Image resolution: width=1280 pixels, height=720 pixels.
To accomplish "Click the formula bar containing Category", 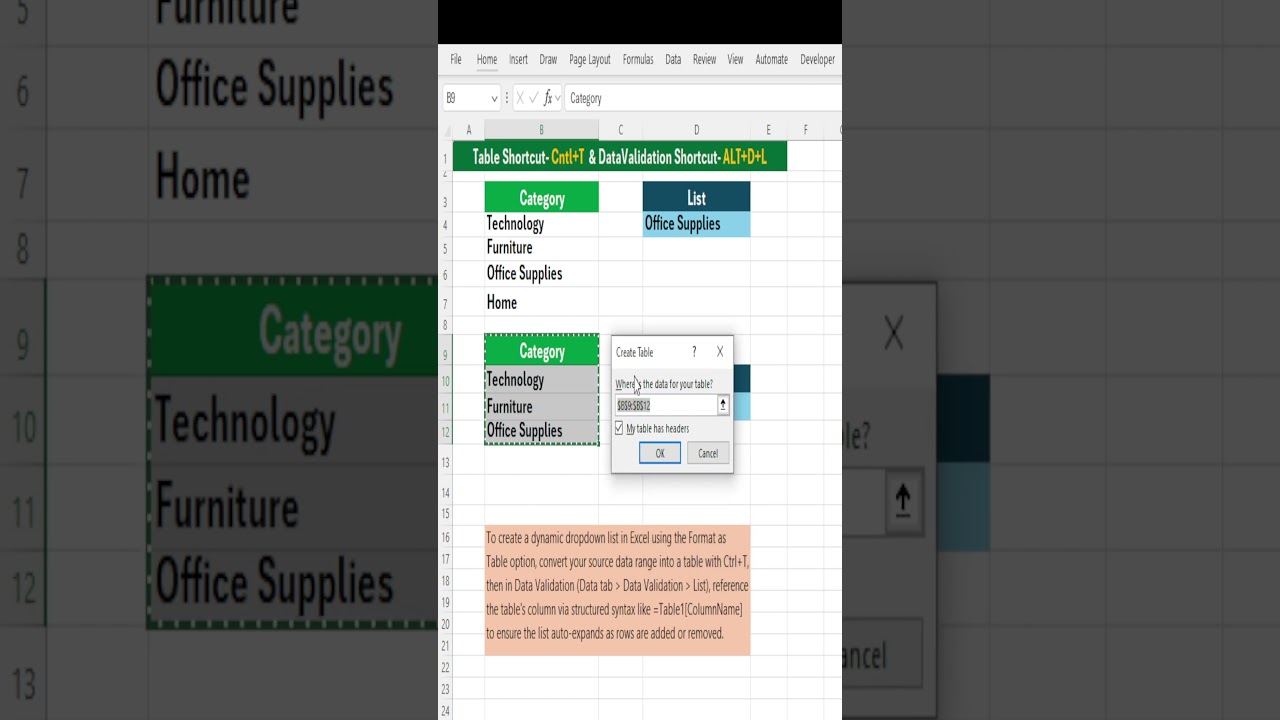I will [703, 98].
